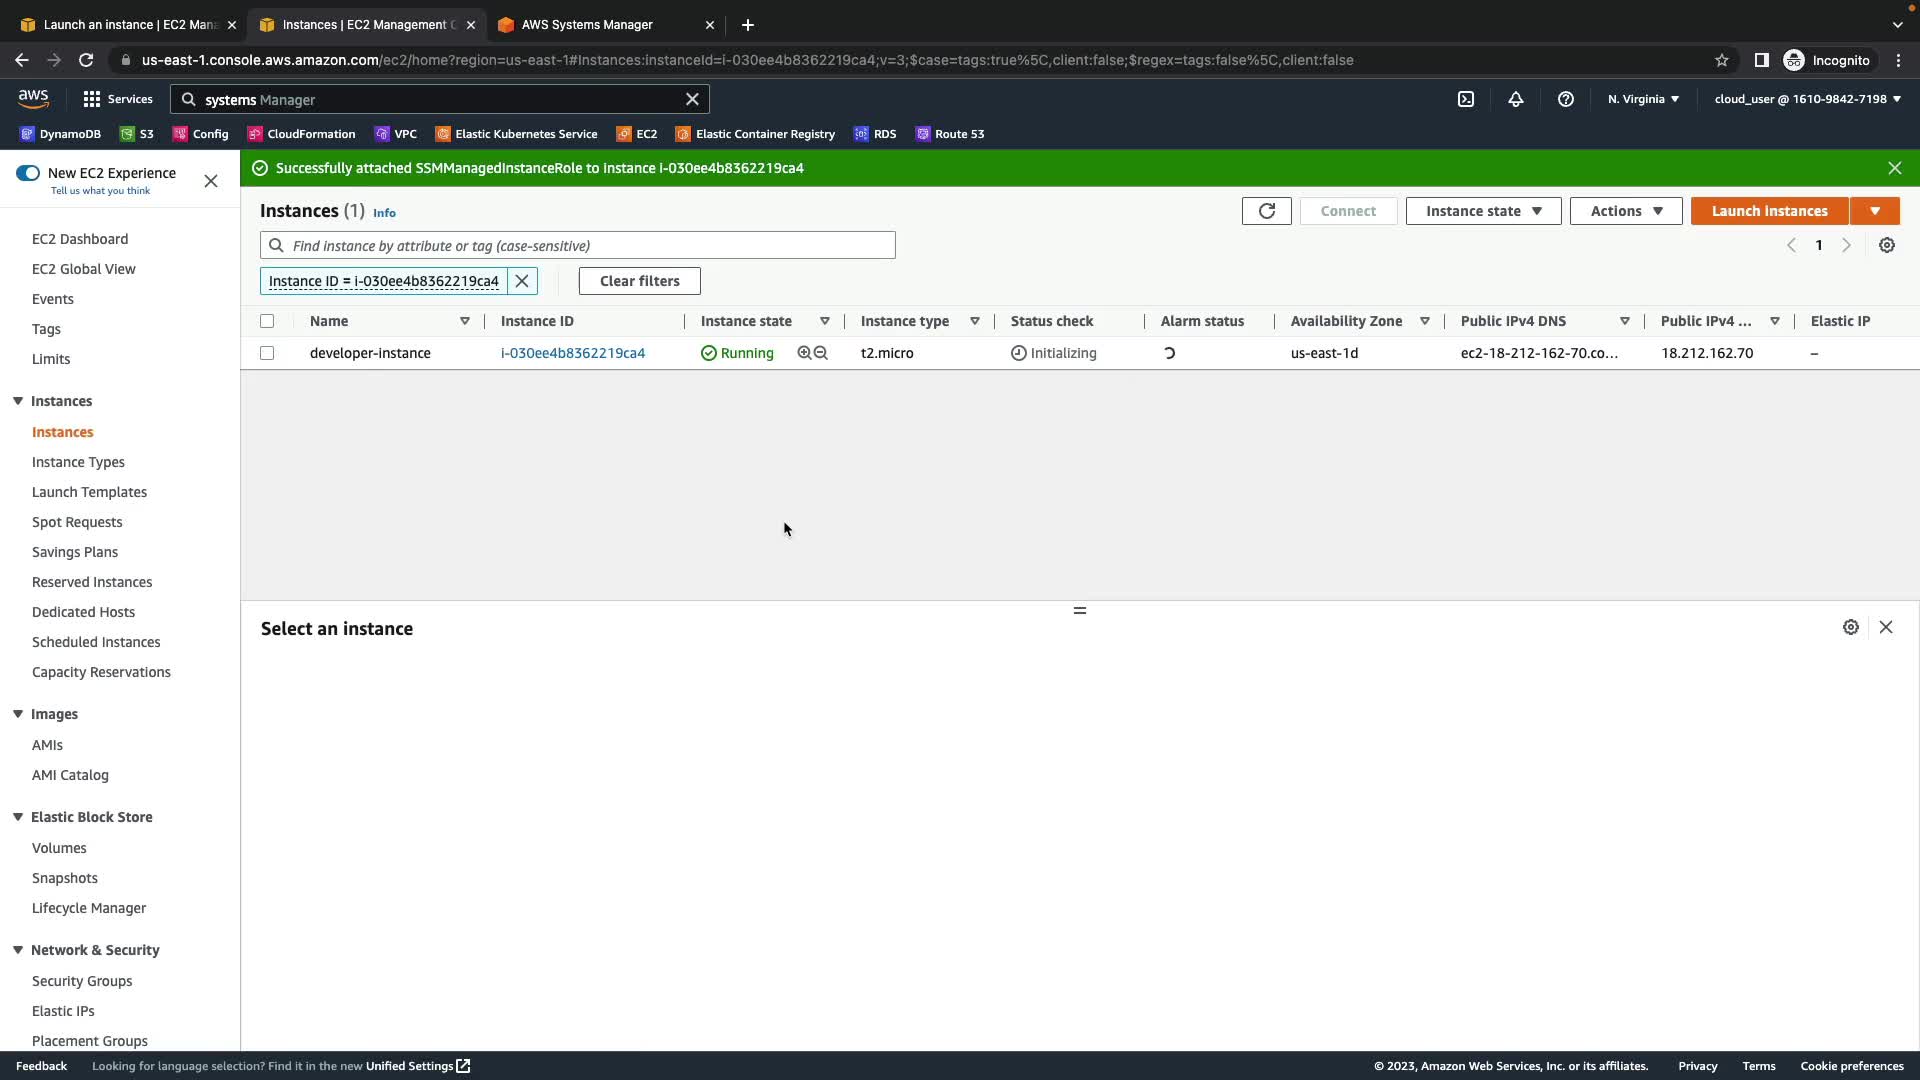Toggle the New EC2 Experience switch
The width and height of the screenshot is (1920, 1080).
click(x=28, y=173)
